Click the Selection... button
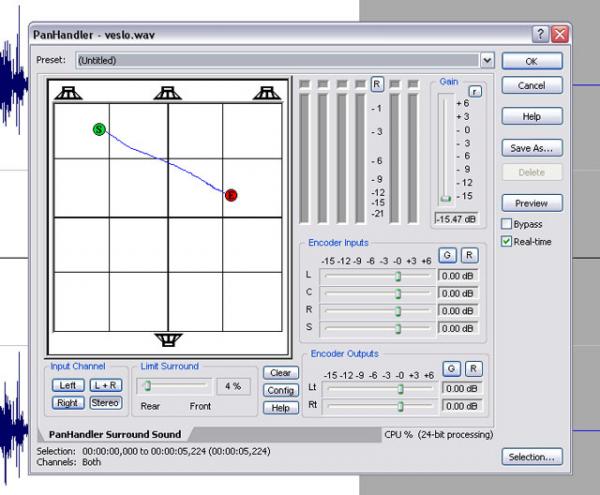The height and width of the screenshot is (495, 600). point(531,457)
